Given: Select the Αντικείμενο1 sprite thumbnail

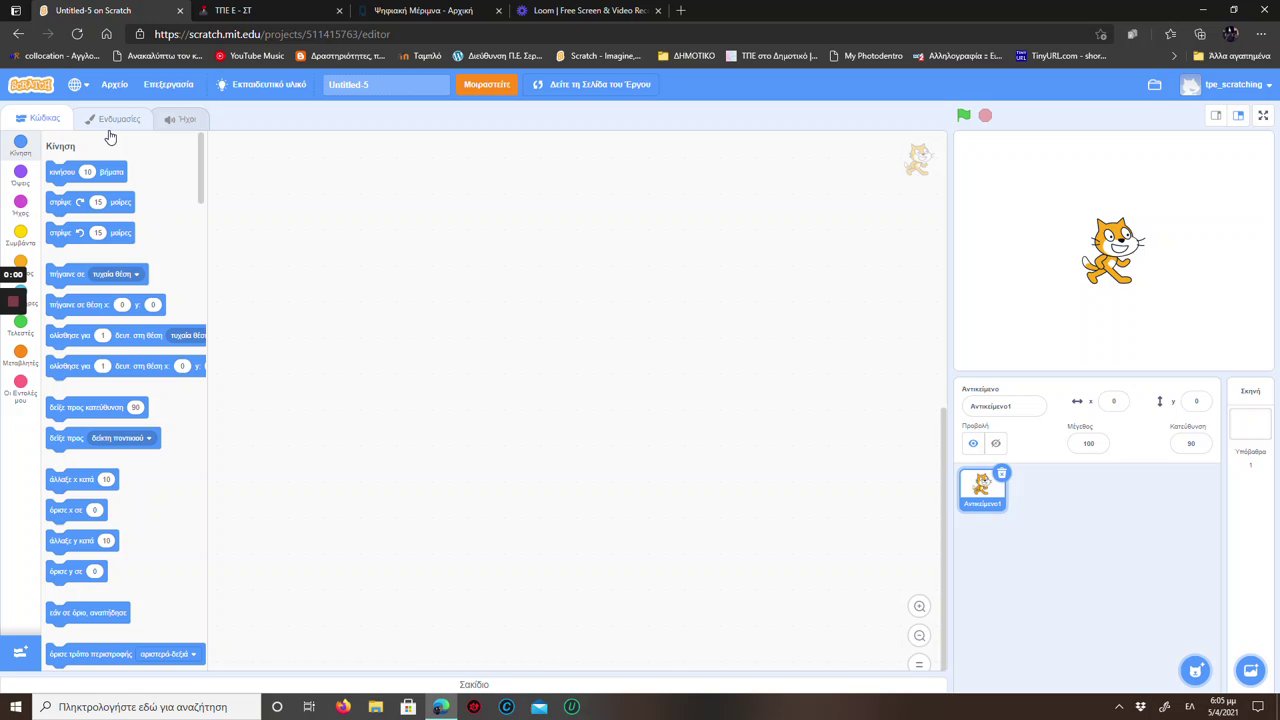Looking at the screenshot, I should pyautogui.click(x=982, y=489).
